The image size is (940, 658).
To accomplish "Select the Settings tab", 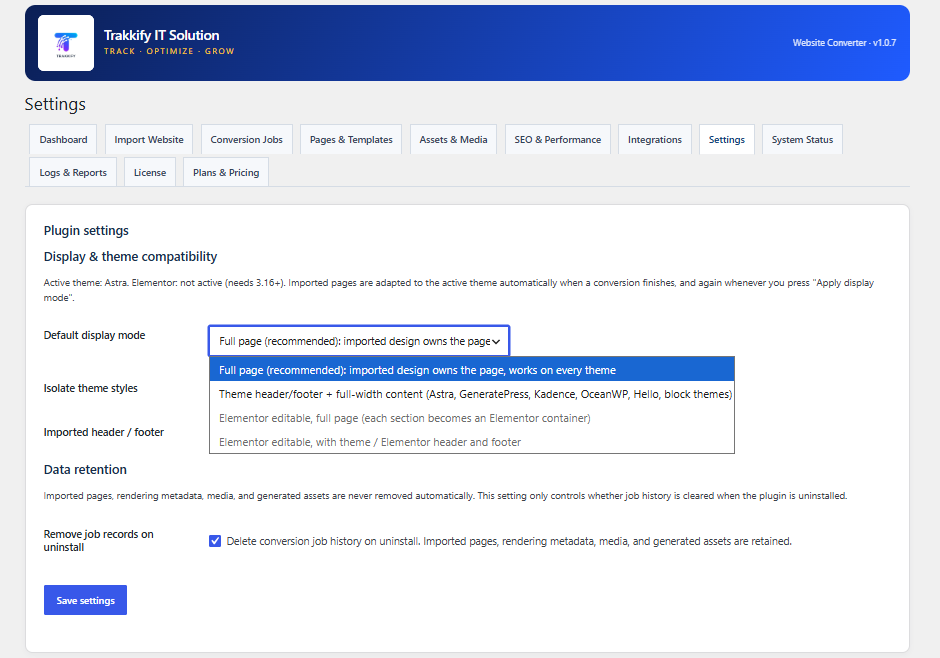I will (x=727, y=140).
